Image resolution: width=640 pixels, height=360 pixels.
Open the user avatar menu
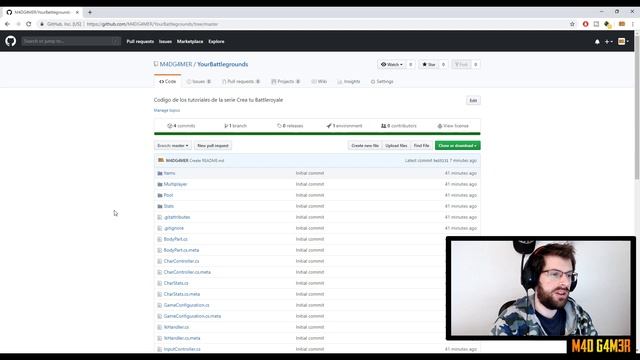coord(623,41)
